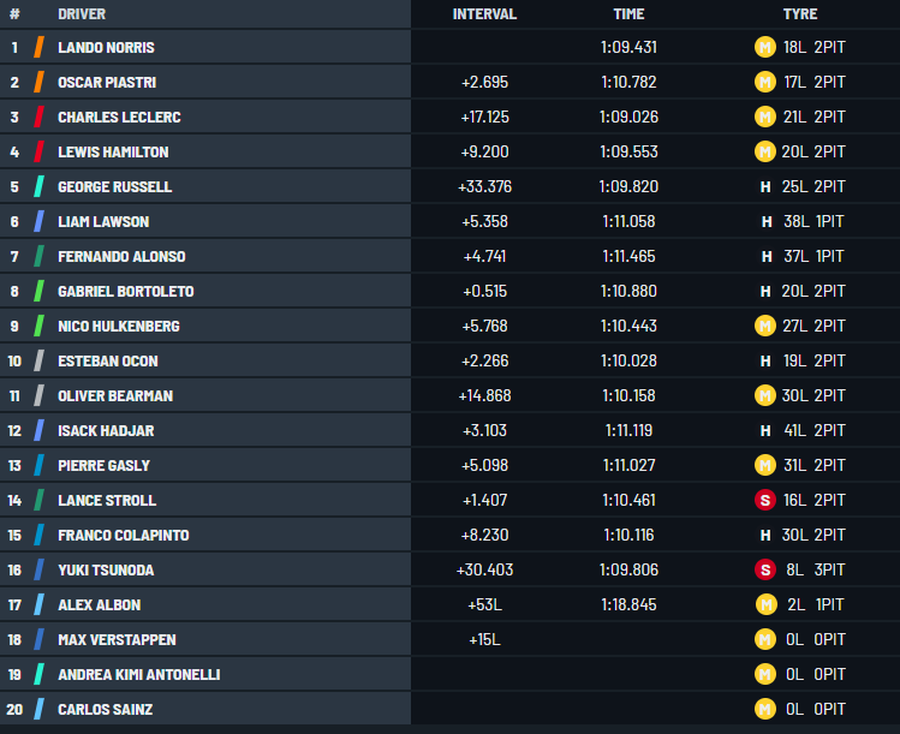Screen dimensions: 900x734
Task: Open Andrea Kimi Antonelli driver entry
Action: coord(138,674)
